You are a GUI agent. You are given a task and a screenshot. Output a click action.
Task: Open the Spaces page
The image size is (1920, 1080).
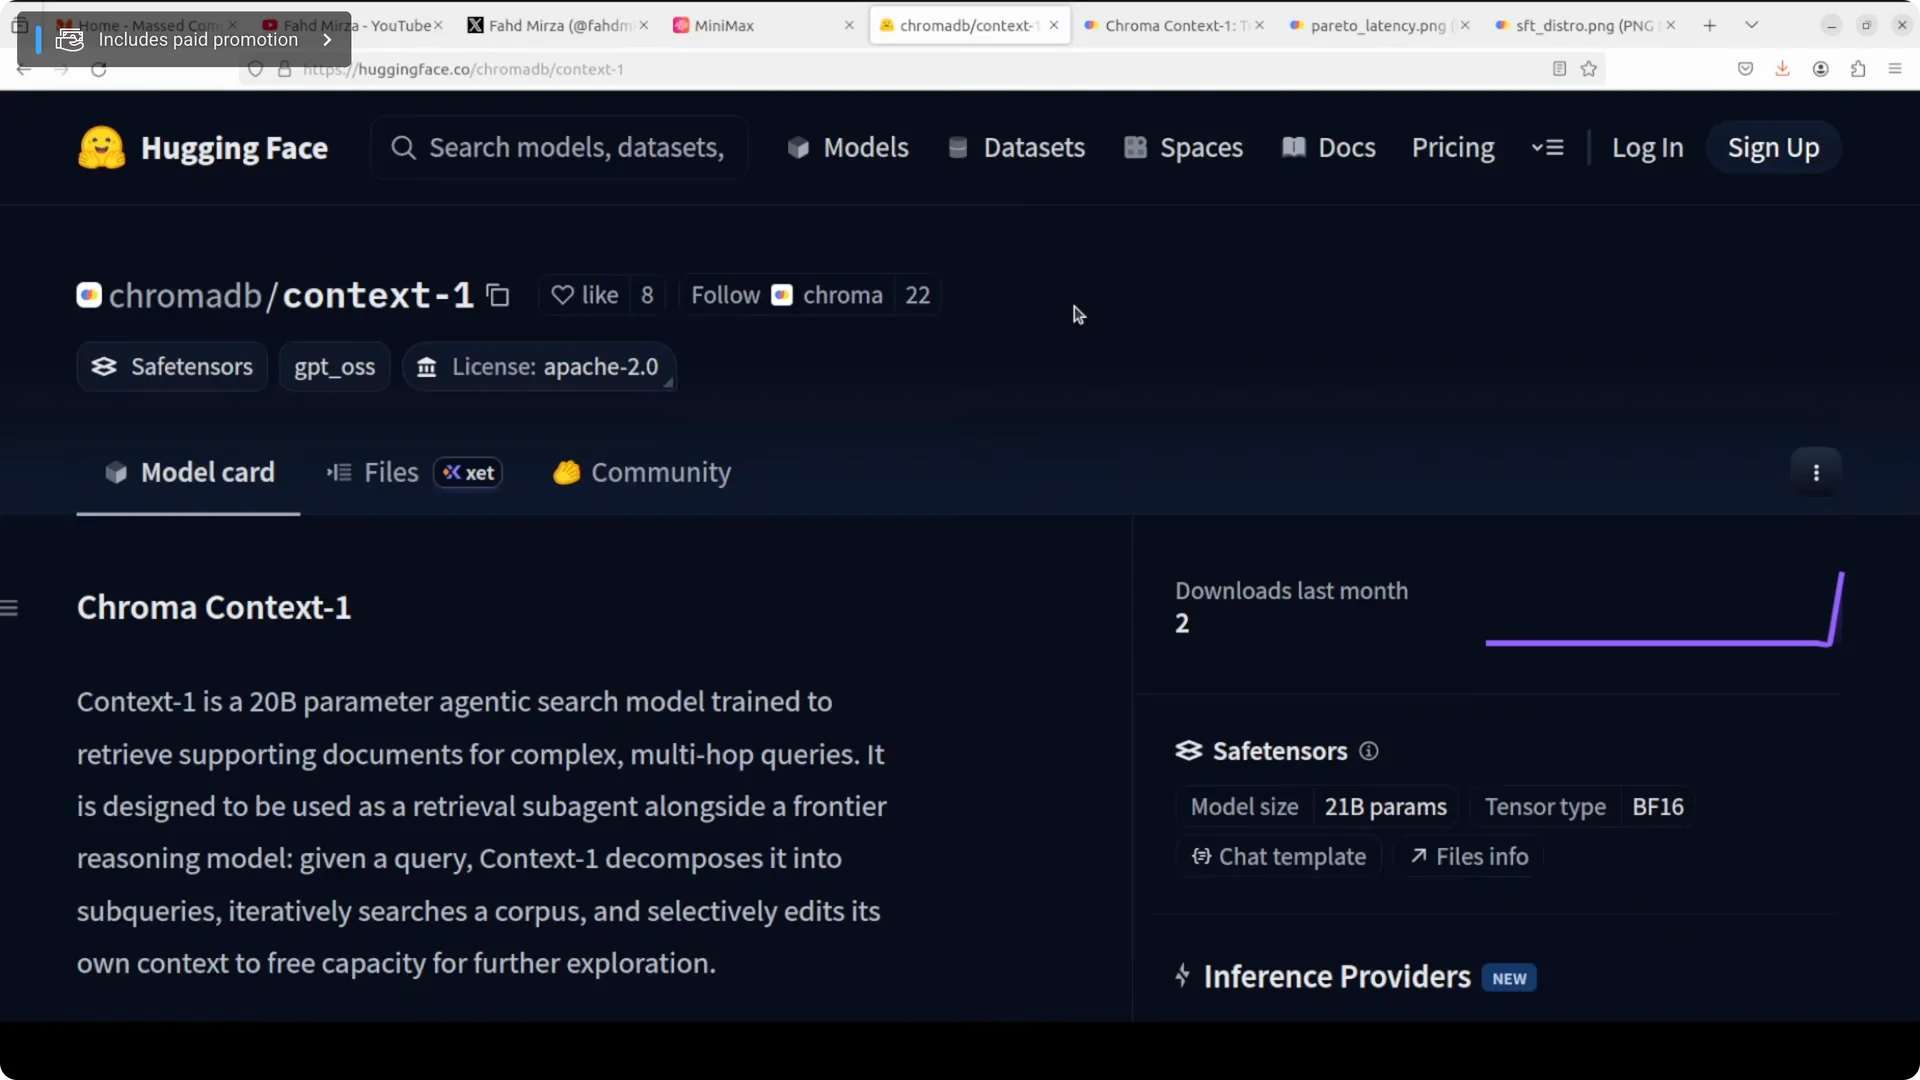(1183, 148)
